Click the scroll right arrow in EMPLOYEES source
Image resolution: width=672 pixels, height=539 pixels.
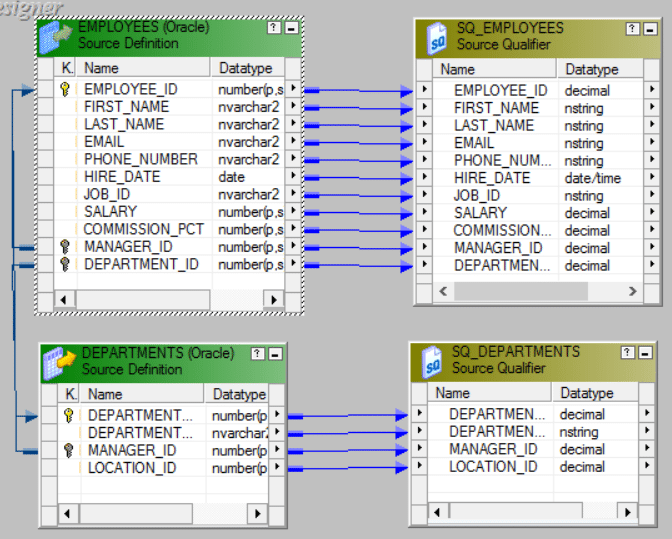[x=274, y=299]
